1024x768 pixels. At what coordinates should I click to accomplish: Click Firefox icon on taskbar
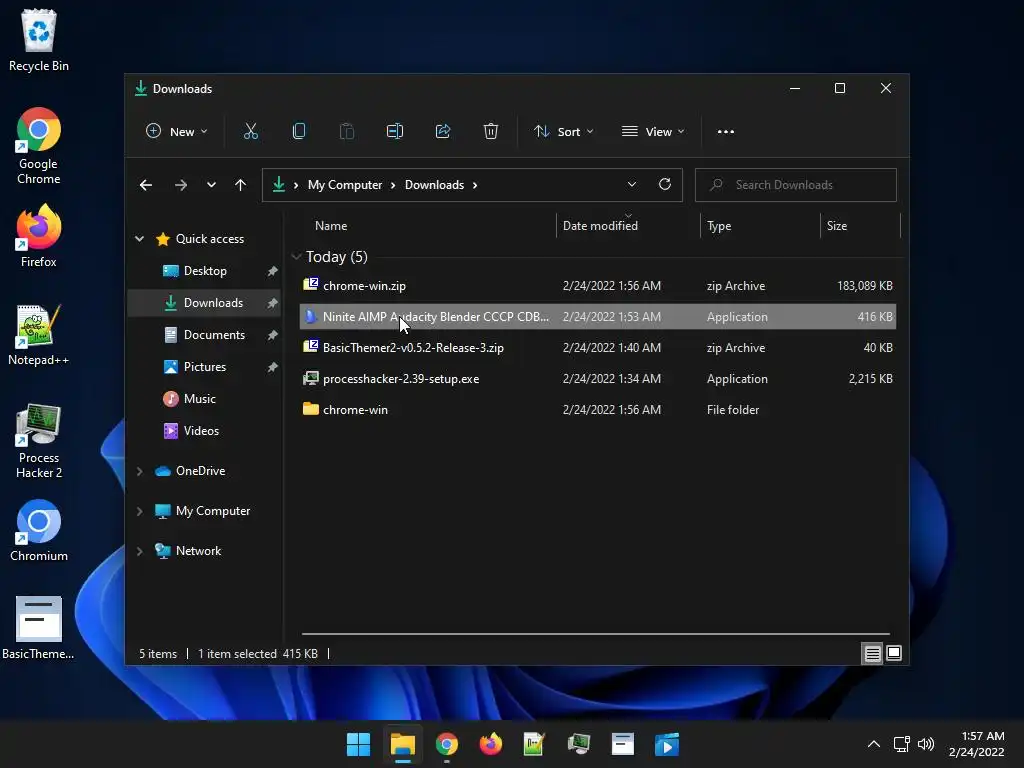coord(490,744)
